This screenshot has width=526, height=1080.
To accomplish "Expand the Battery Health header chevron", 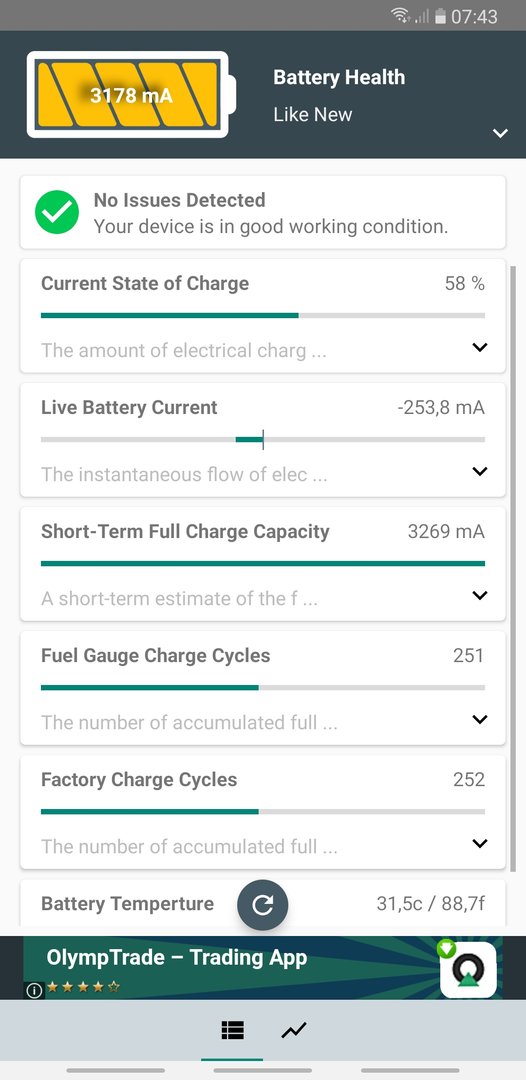I will (501, 133).
